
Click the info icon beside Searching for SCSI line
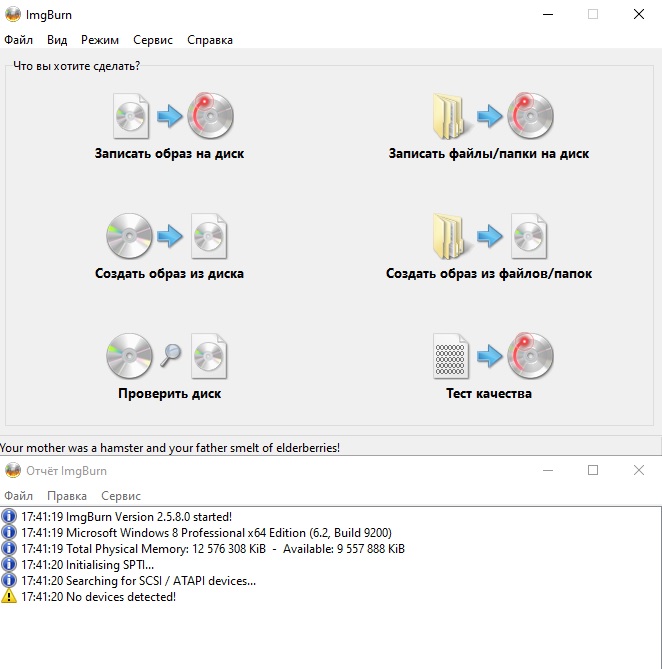click(9, 580)
